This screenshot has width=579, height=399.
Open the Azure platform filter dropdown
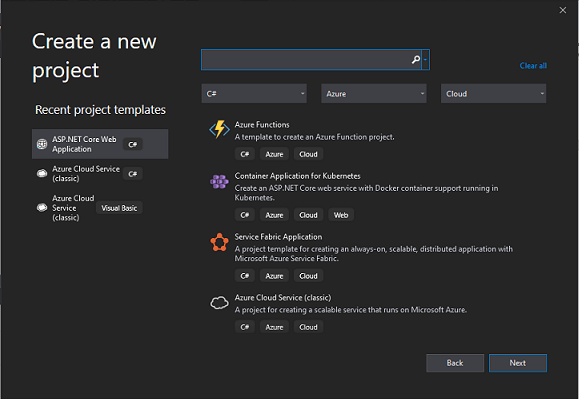point(374,94)
